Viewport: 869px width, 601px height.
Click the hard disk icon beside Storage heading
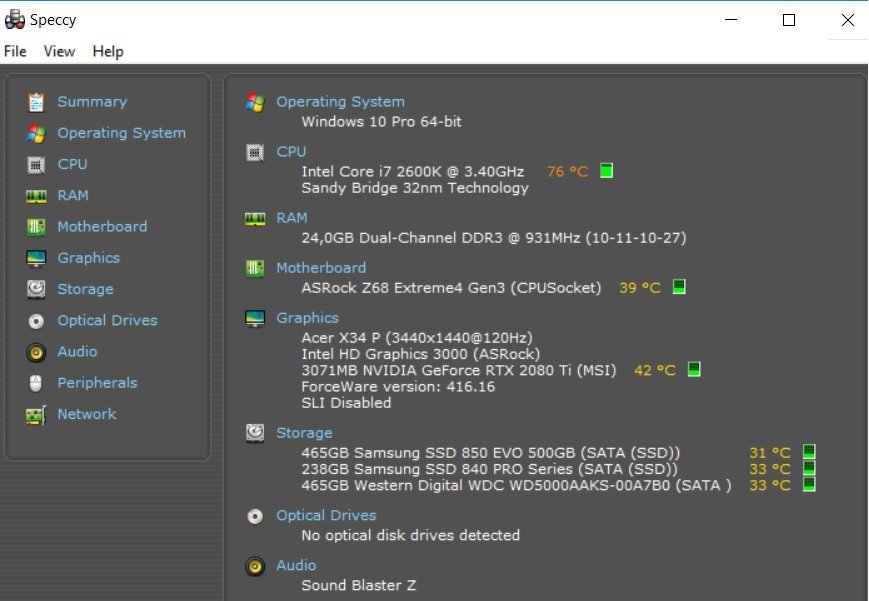[x=255, y=432]
